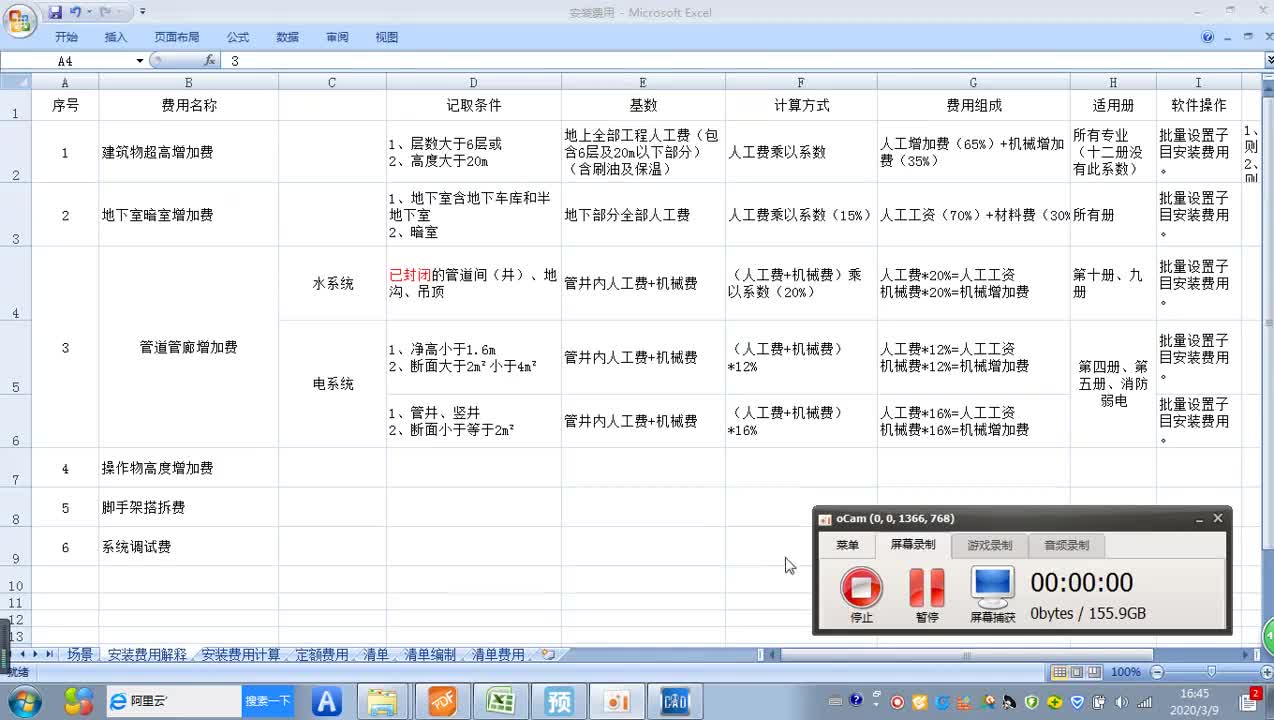Click the Excel Help question mark icon
This screenshot has height=720, width=1274.
pyautogui.click(x=1208, y=37)
